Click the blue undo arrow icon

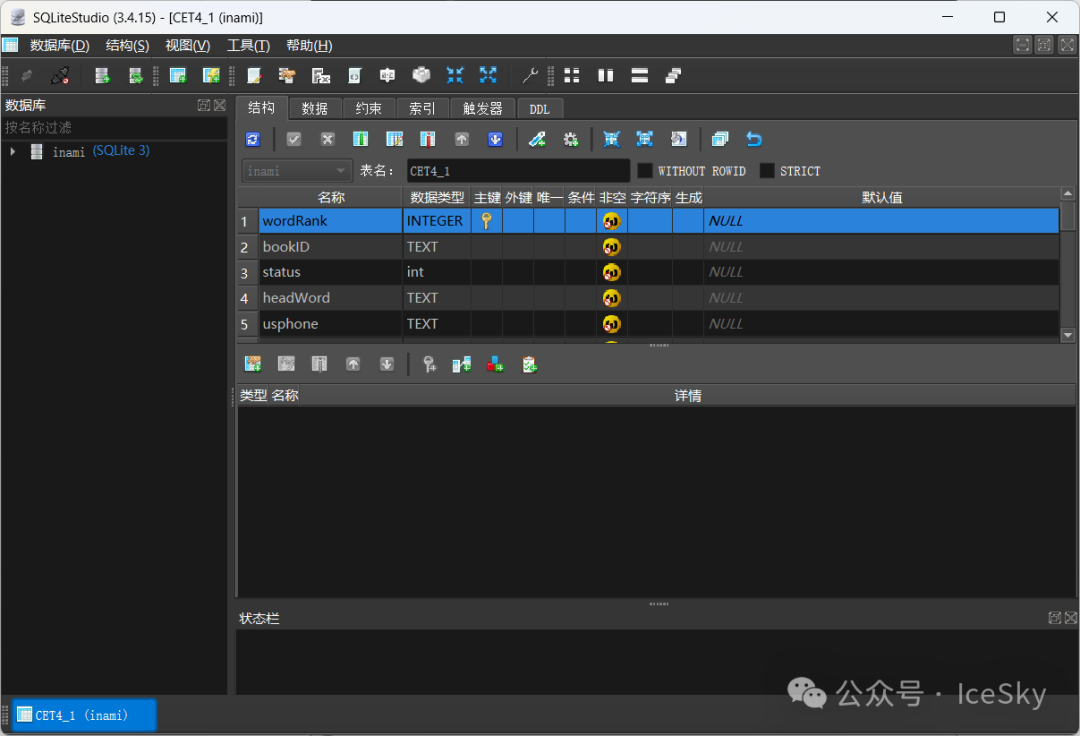click(754, 139)
